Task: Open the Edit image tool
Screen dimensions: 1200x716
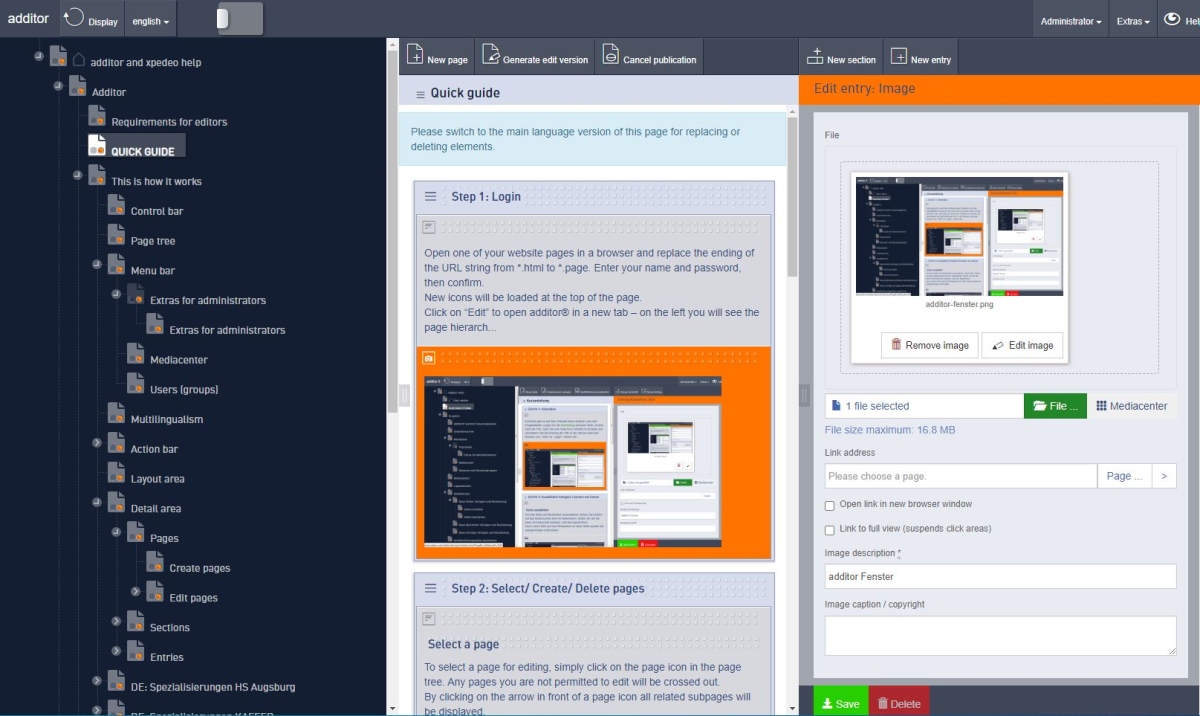Action: pyautogui.click(x=1022, y=345)
